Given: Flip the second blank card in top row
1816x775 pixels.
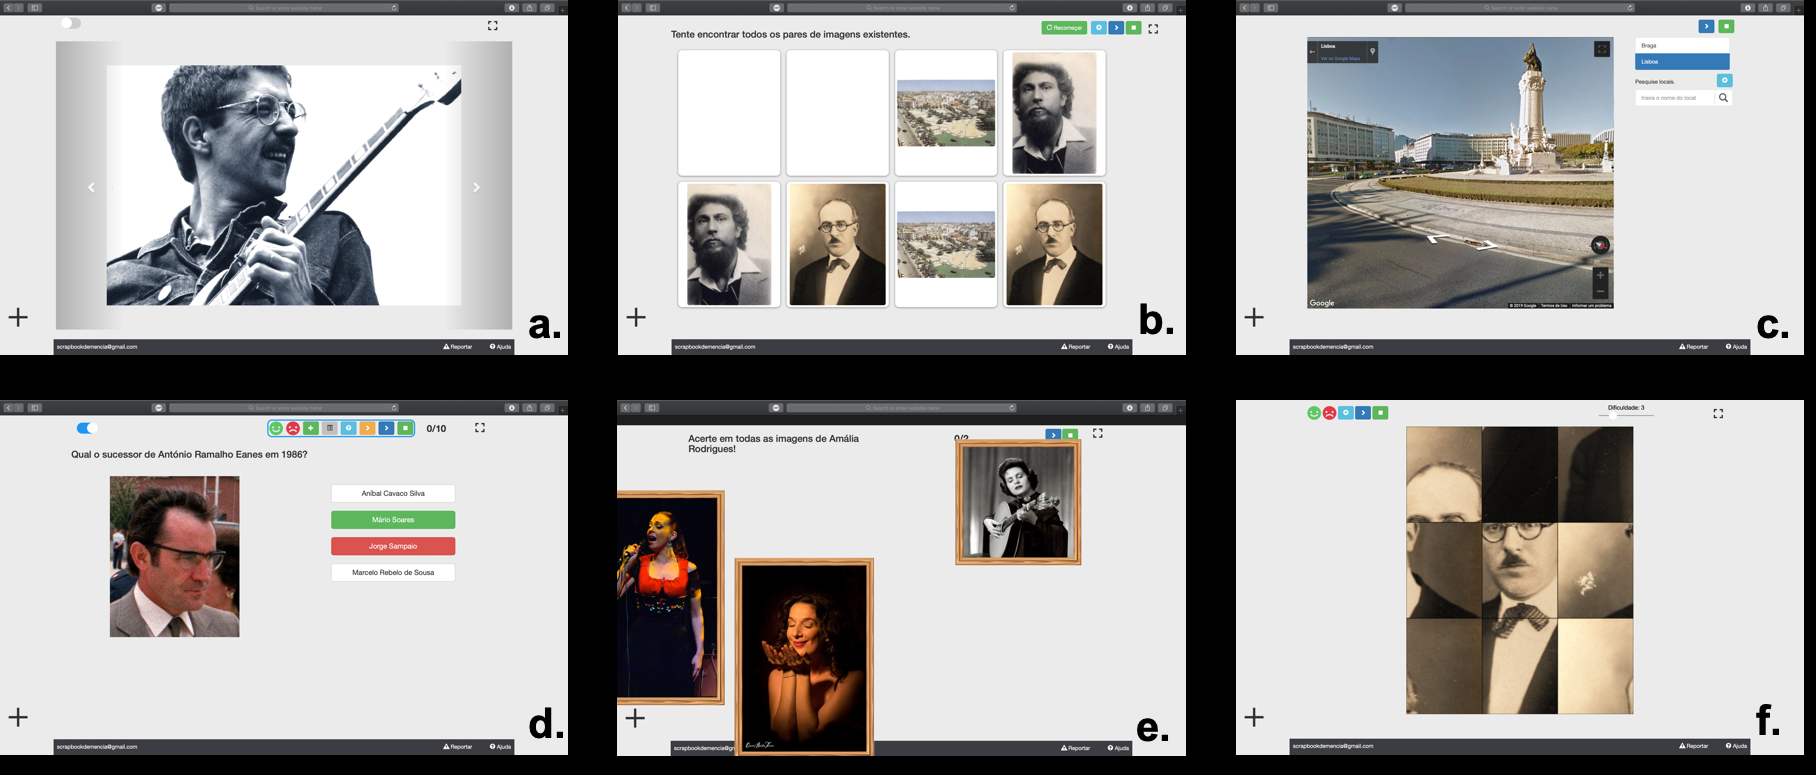Looking at the screenshot, I should [837, 113].
